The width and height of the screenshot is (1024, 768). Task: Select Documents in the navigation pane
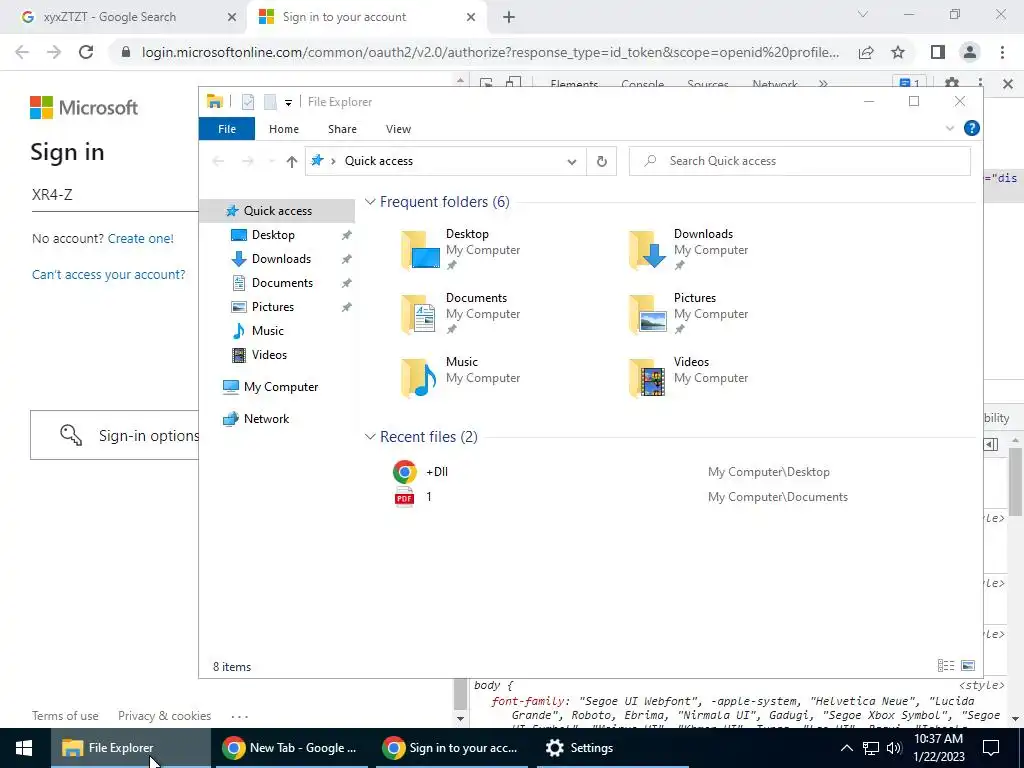click(x=282, y=283)
